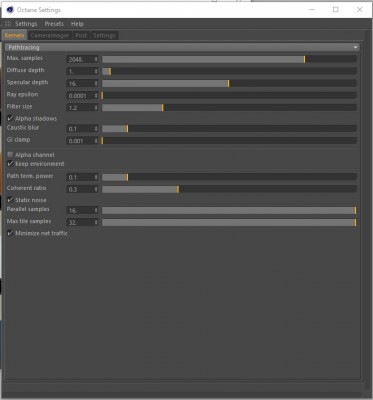
Task: Click the Coherent ratio slider bar
Action: point(229,189)
